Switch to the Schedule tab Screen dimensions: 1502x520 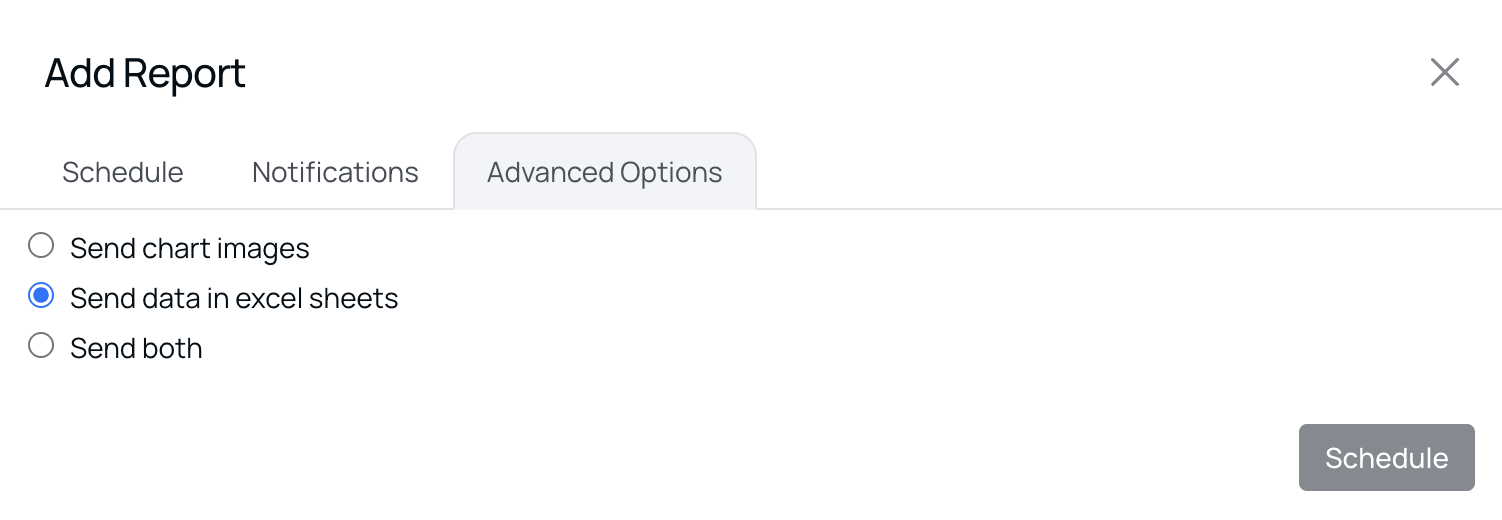click(122, 172)
